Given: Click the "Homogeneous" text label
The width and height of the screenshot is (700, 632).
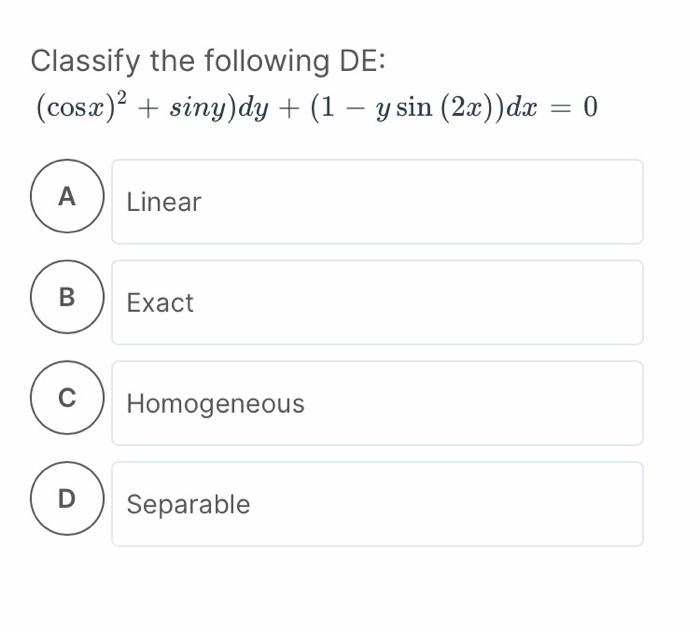Looking at the screenshot, I should pyautogui.click(x=215, y=404).
